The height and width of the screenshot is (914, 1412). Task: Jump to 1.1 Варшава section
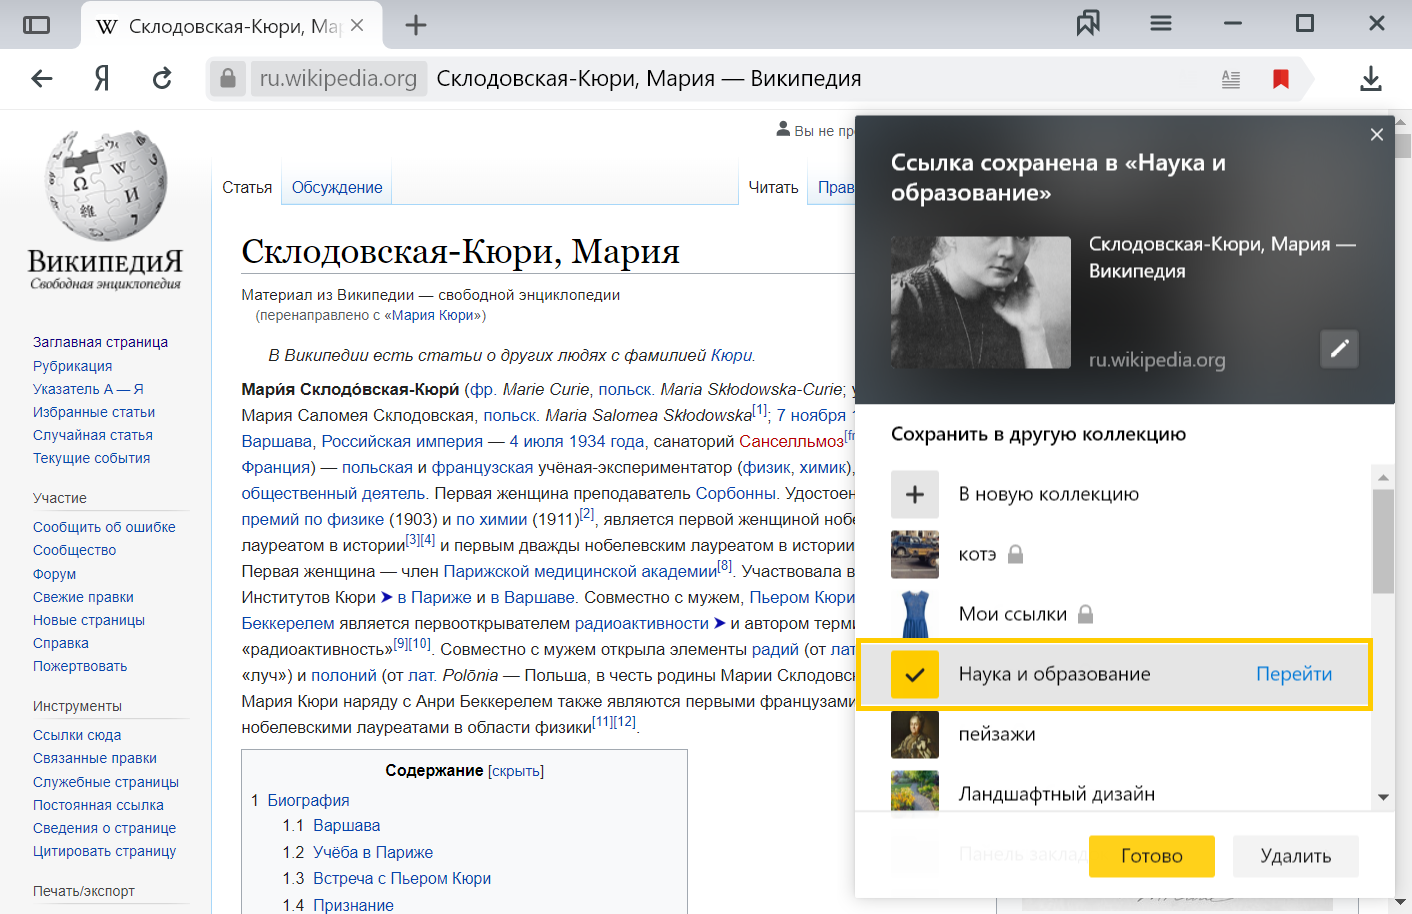(x=346, y=825)
